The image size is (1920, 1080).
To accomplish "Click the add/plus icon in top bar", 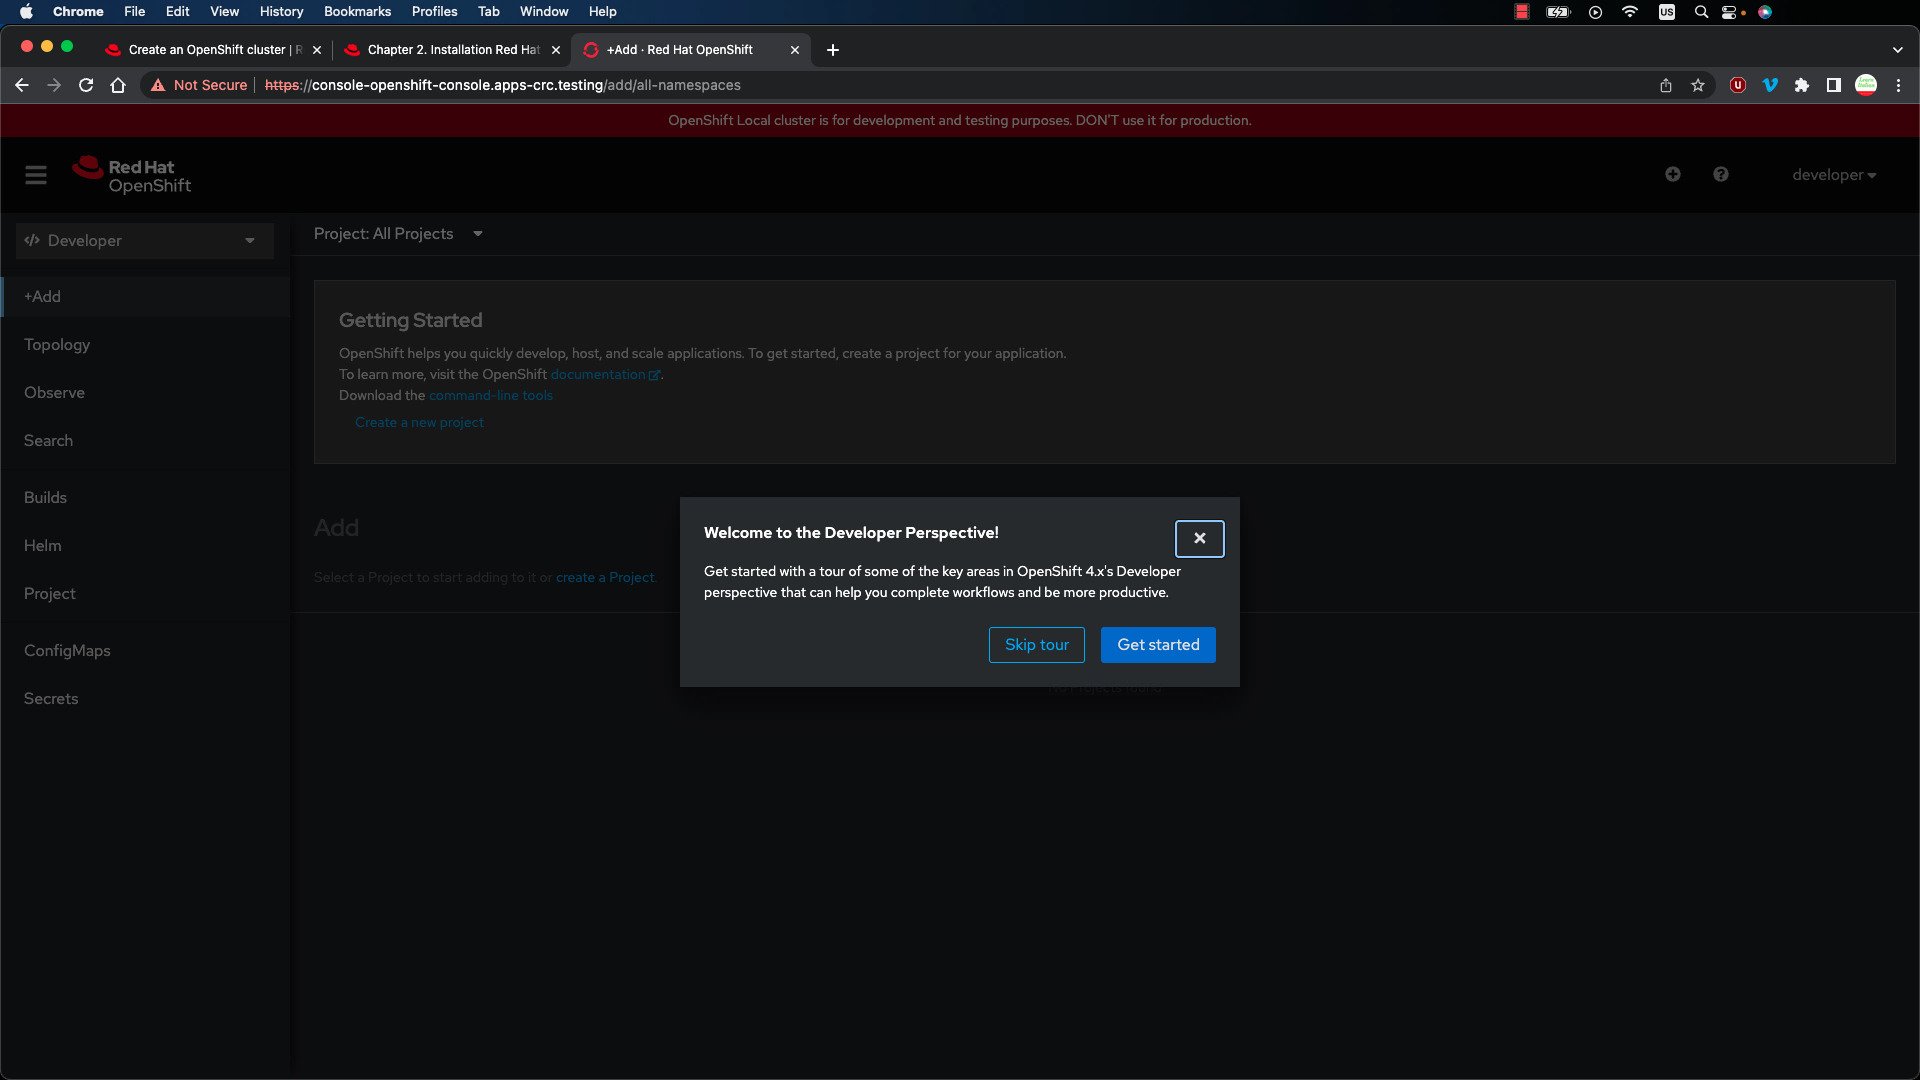I will click(x=1673, y=174).
